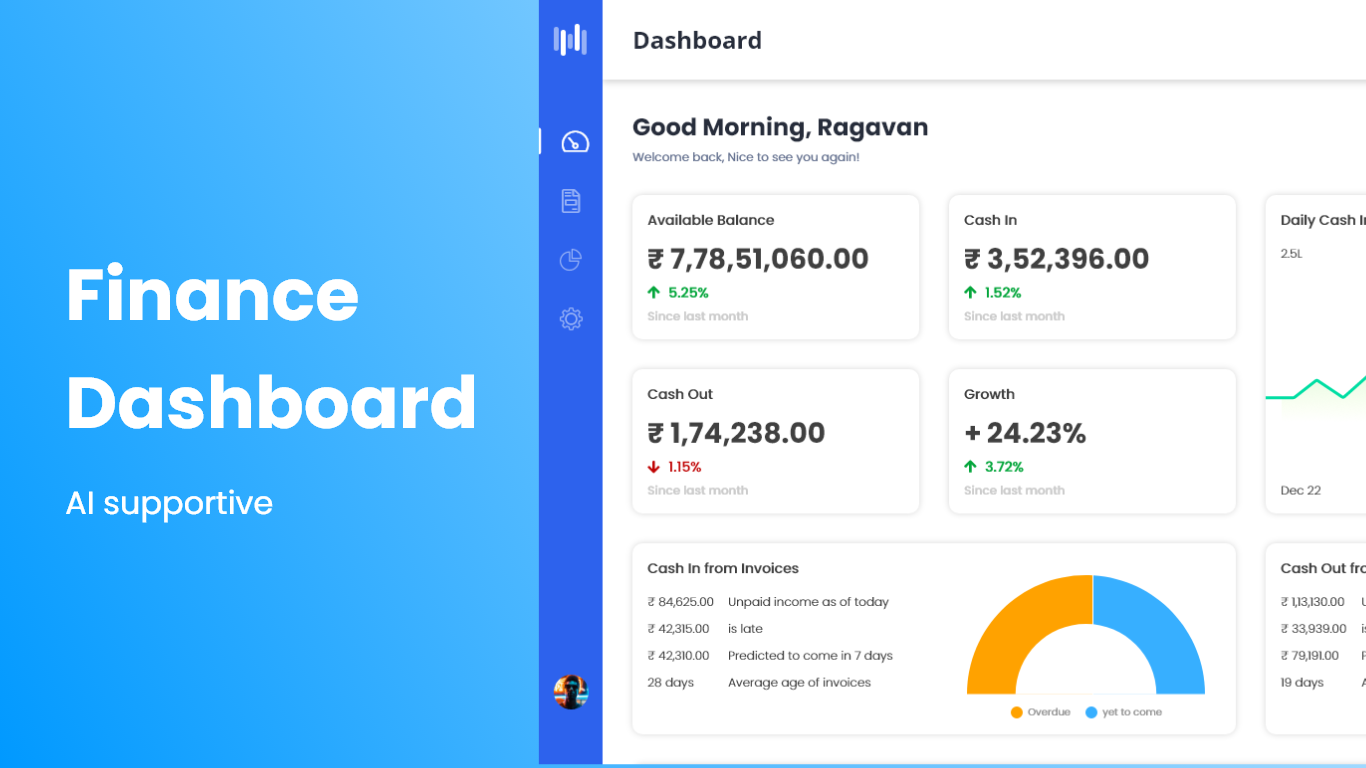Click the green arrow in Cash In card
The height and width of the screenshot is (768, 1366).
tap(970, 293)
